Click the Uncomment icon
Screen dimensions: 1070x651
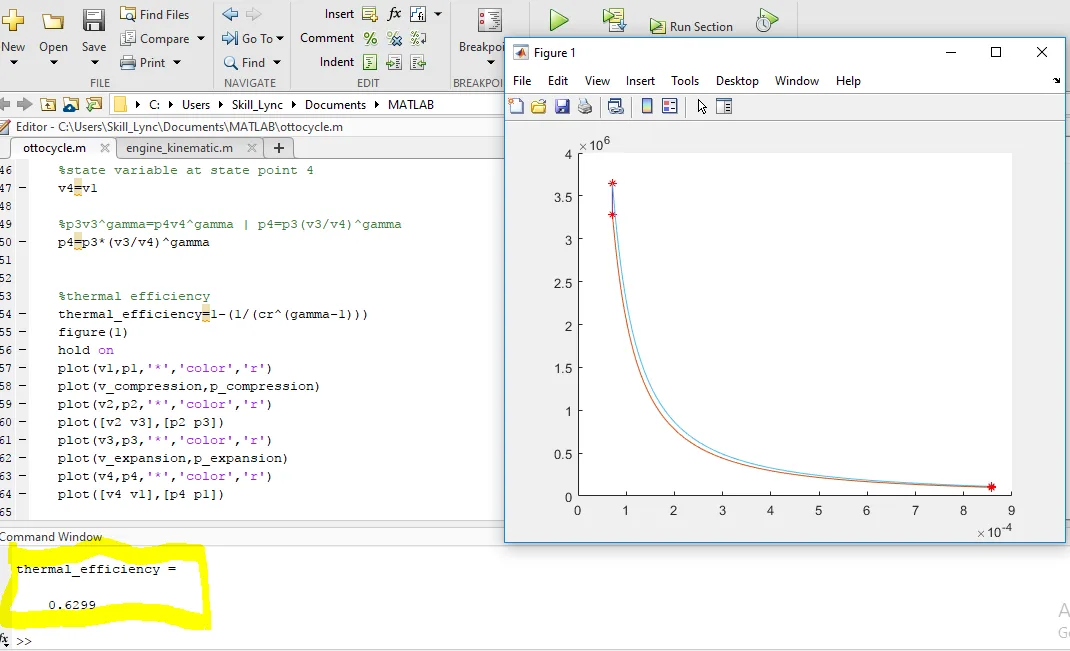pos(394,39)
